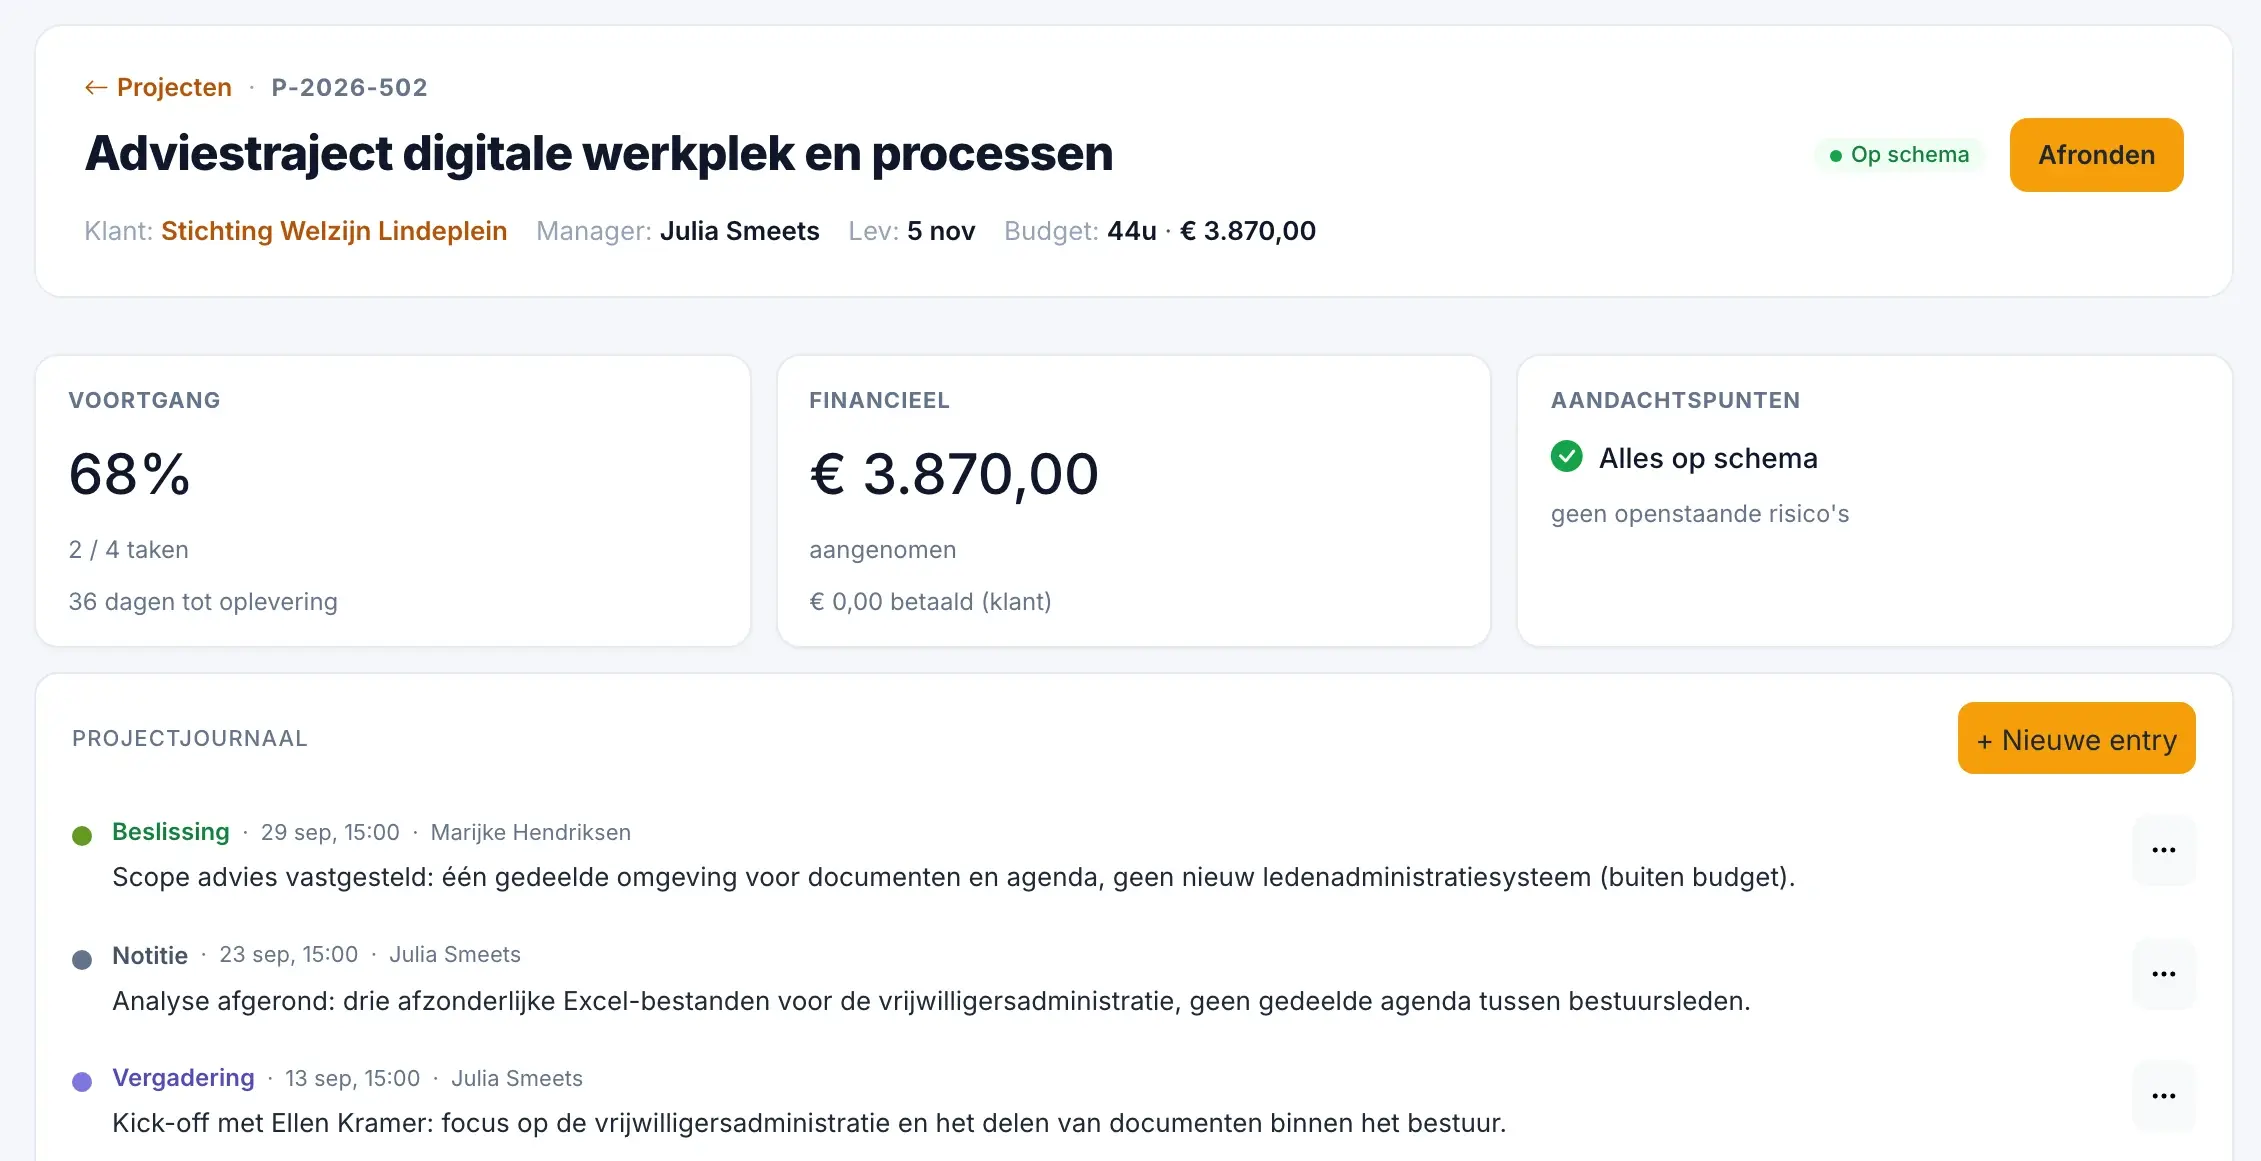Image resolution: width=2261 pixels, height=1161 pixels.
Task: Select the 68% progress value
Action: pos(129,474)
